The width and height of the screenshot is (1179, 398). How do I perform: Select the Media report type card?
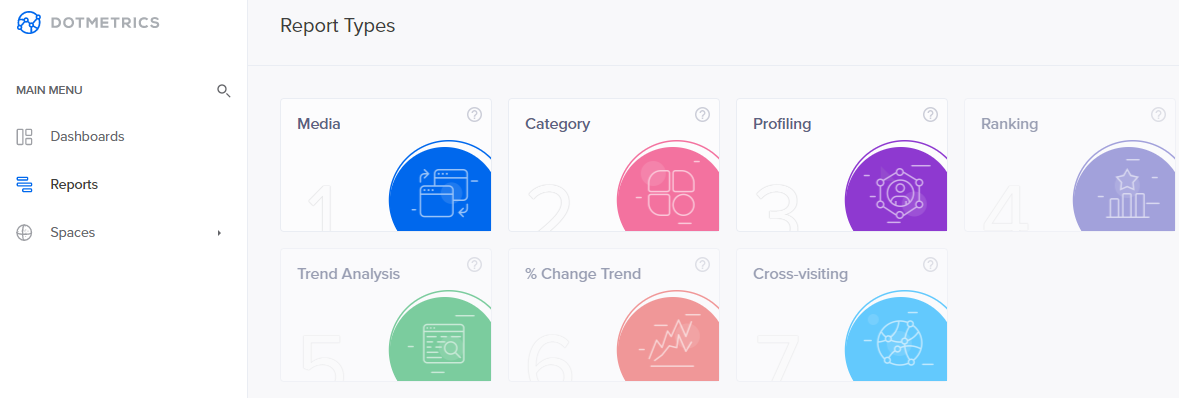[386, 165]
